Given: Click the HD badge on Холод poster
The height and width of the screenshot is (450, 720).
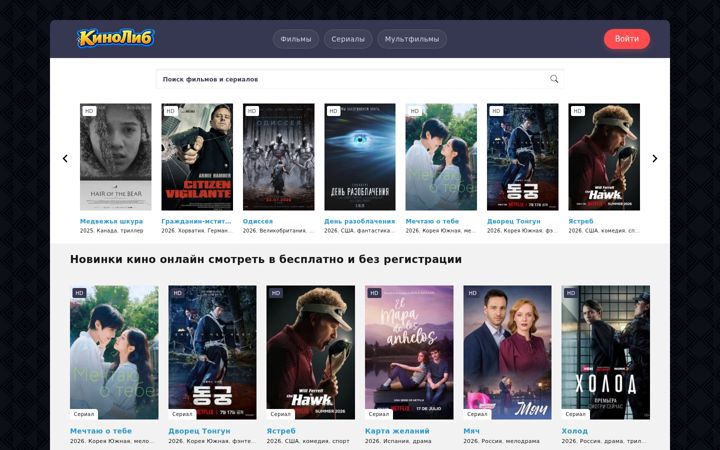Looking at the screenshot, I should [571, 293].
